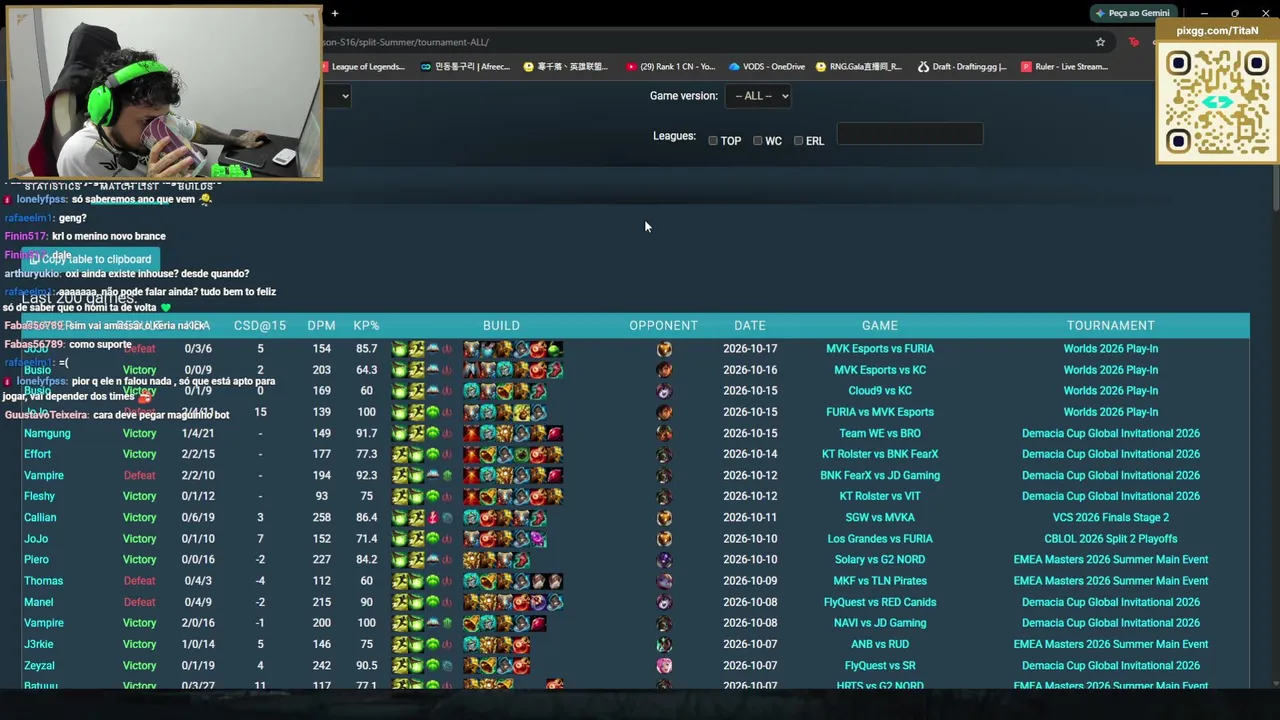The height and width of the screenshot is (720, 1280).
Task: Sort table by CSD@15 column header
Action: [260, 325]
